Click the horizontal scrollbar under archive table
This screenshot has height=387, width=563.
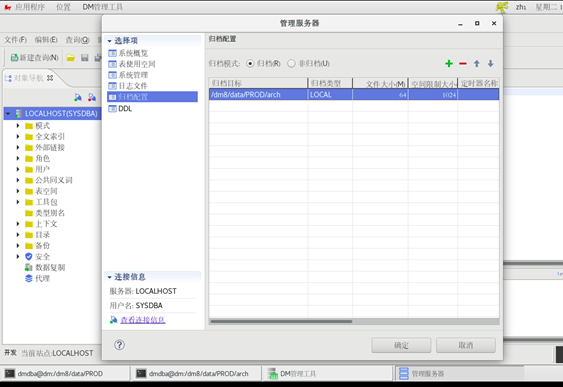click(x=281, y=321)
